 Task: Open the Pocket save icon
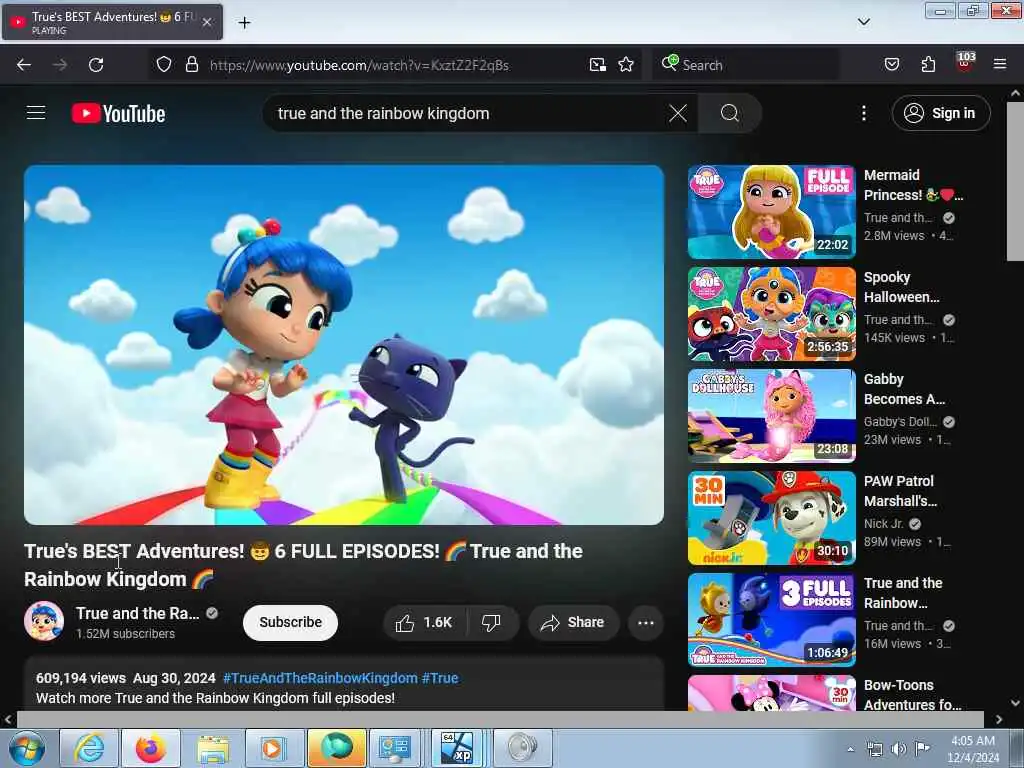pyautogui.click(x=892, y=65)
